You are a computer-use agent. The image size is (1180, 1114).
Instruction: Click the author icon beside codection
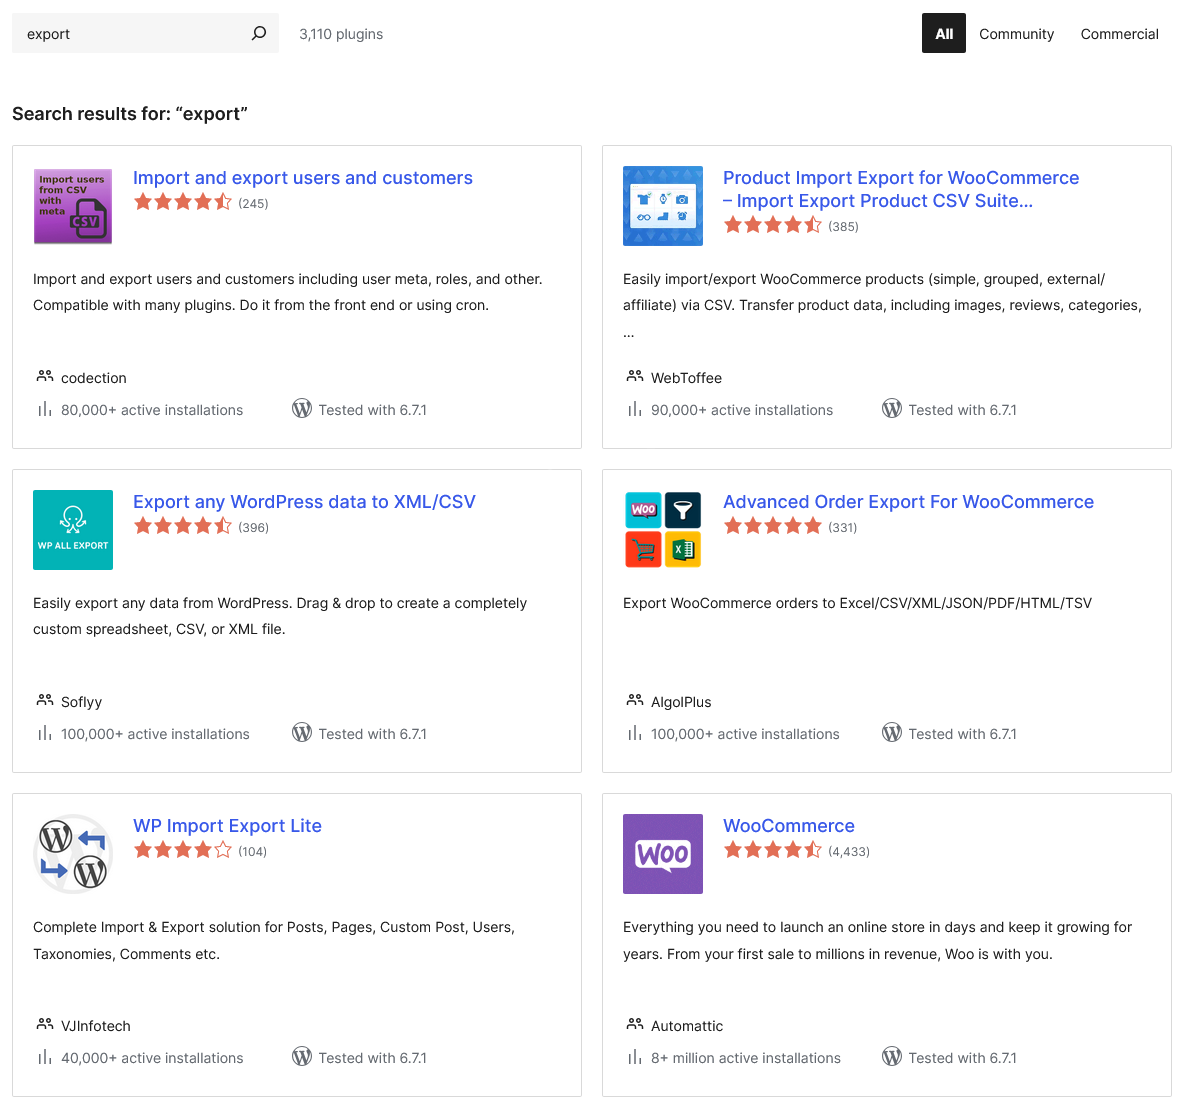[45, 376]
